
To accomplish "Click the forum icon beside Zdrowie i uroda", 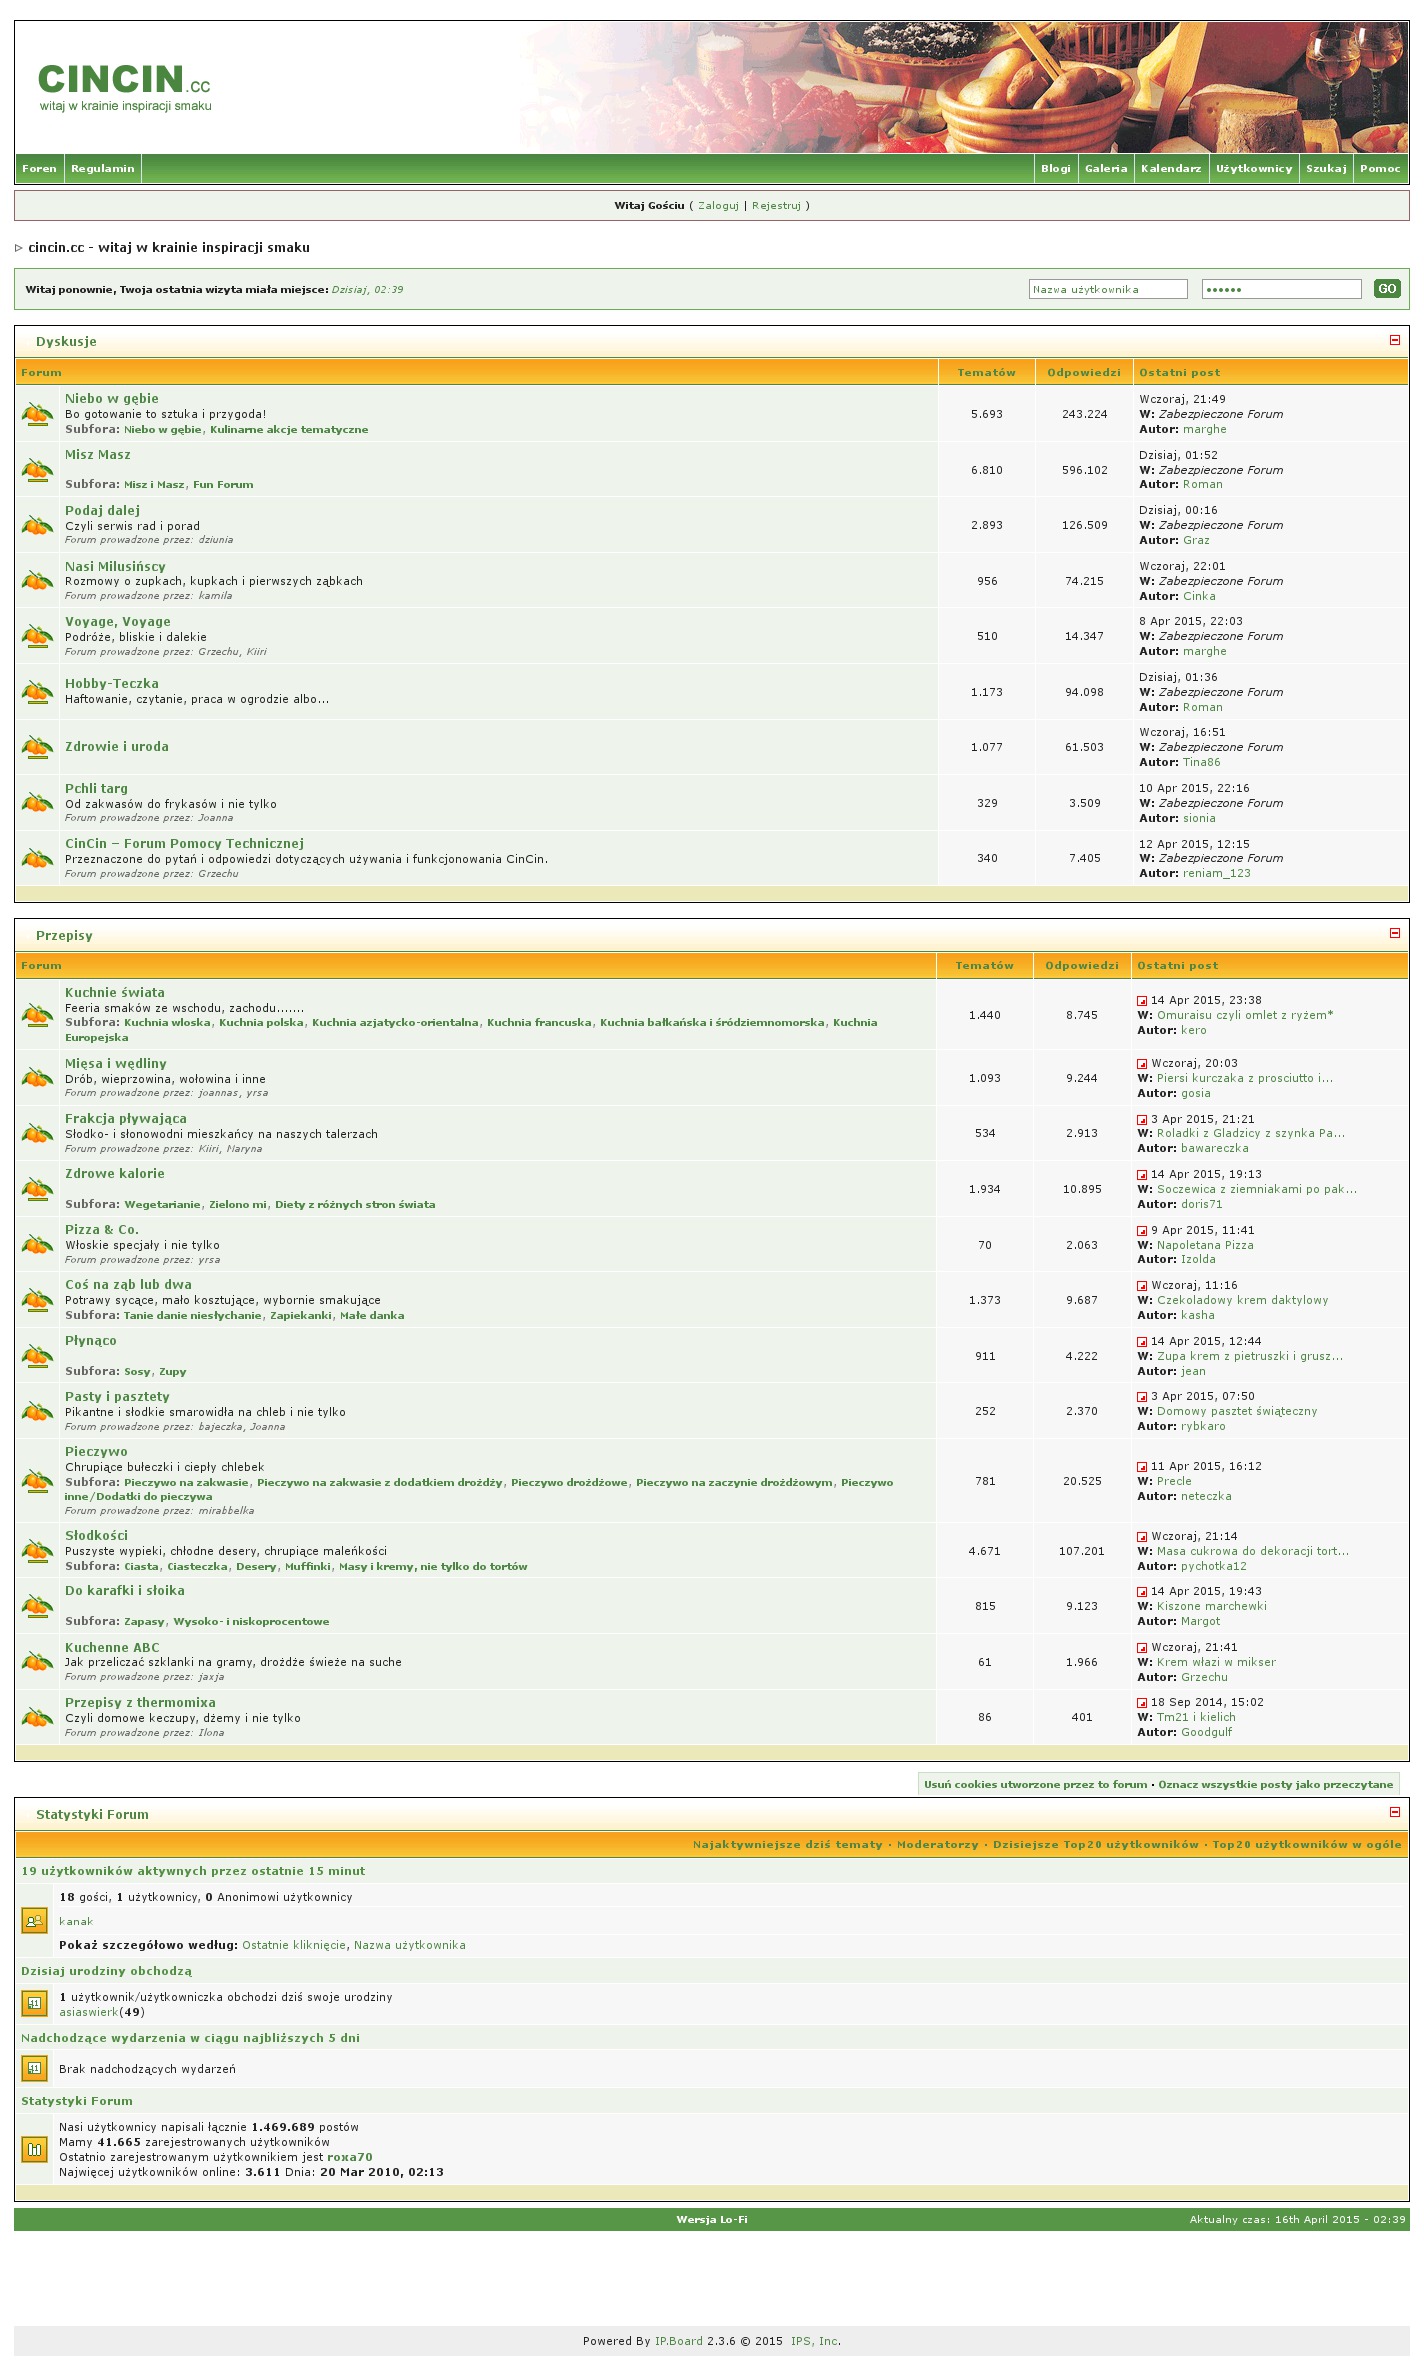I will click(x=37, y=747).
